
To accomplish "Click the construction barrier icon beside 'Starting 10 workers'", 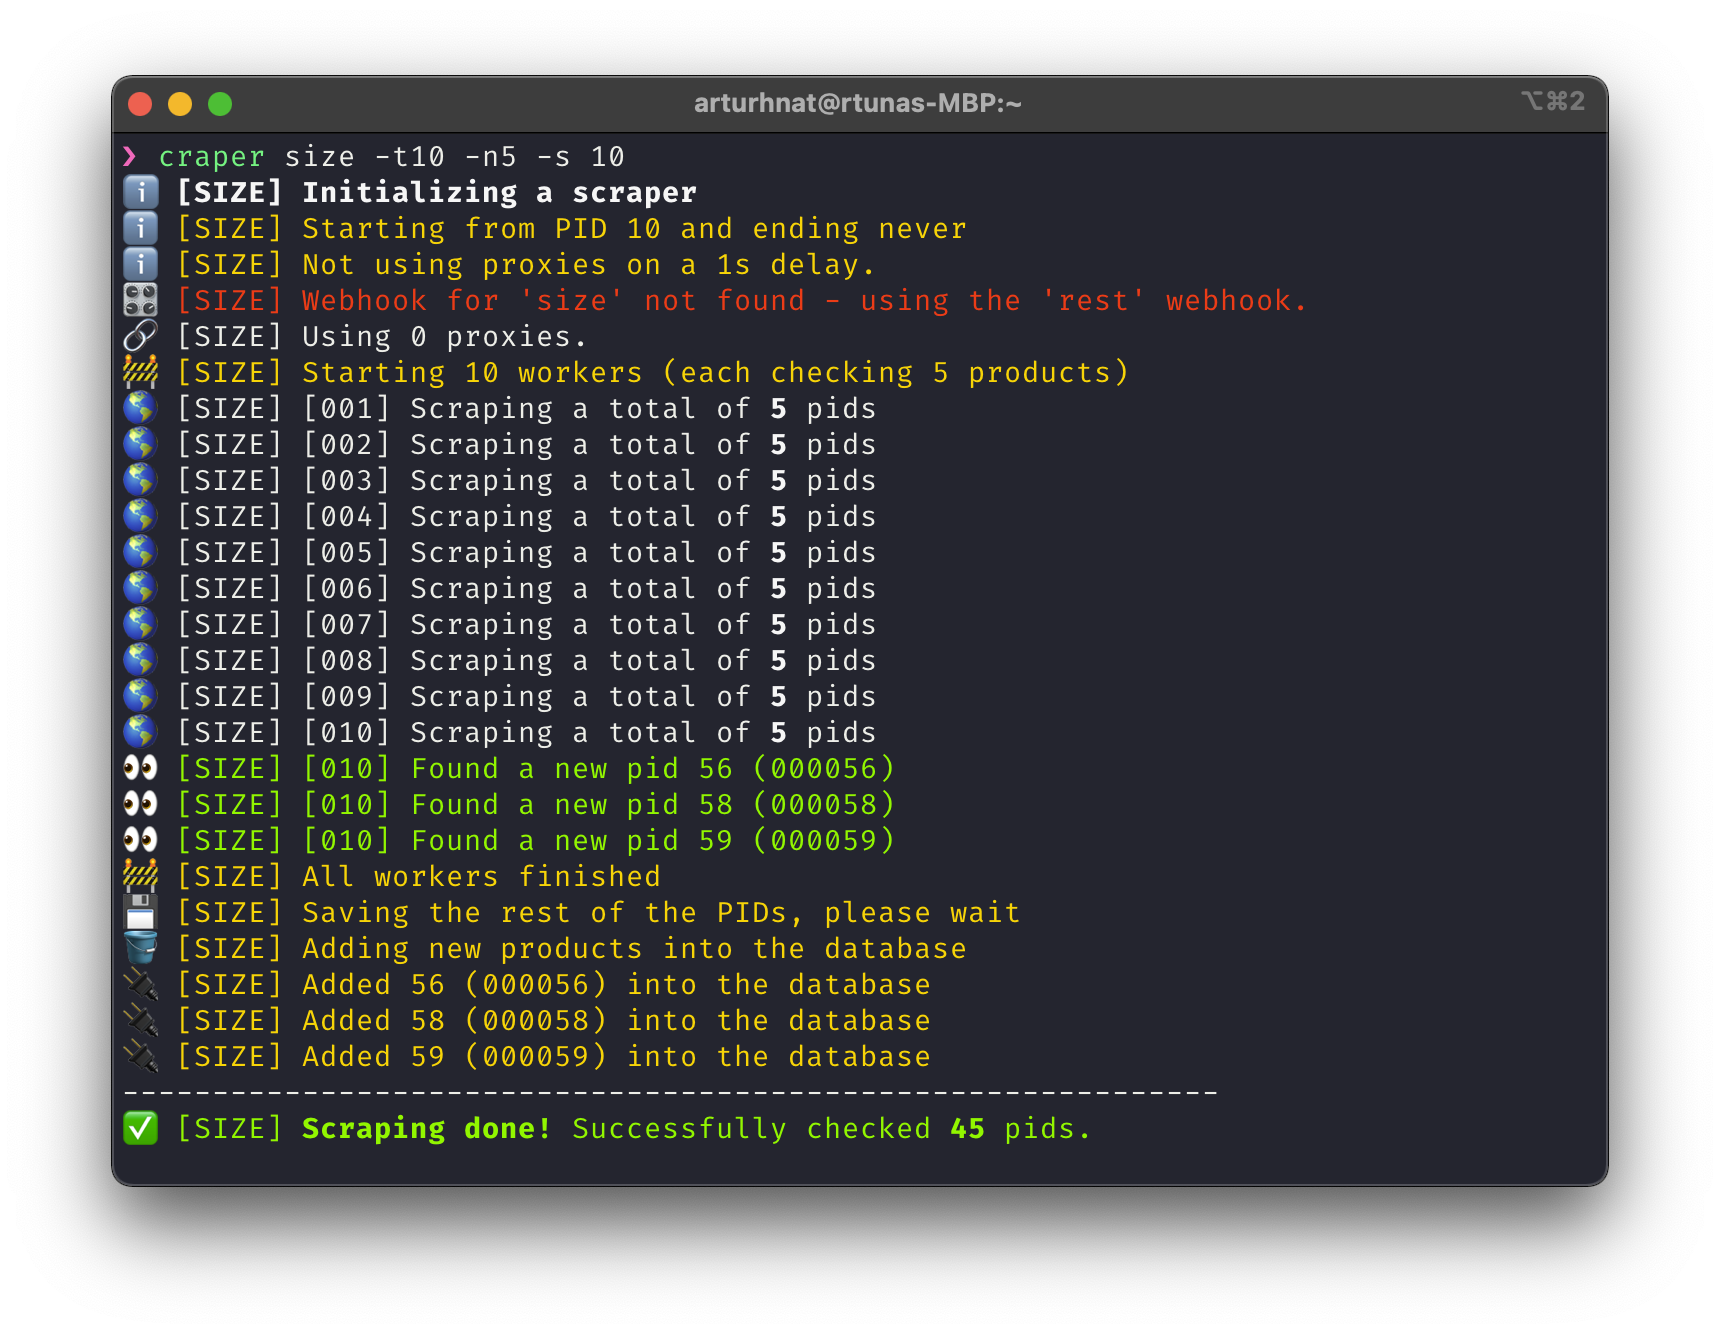I will click(x=140, y=372).
